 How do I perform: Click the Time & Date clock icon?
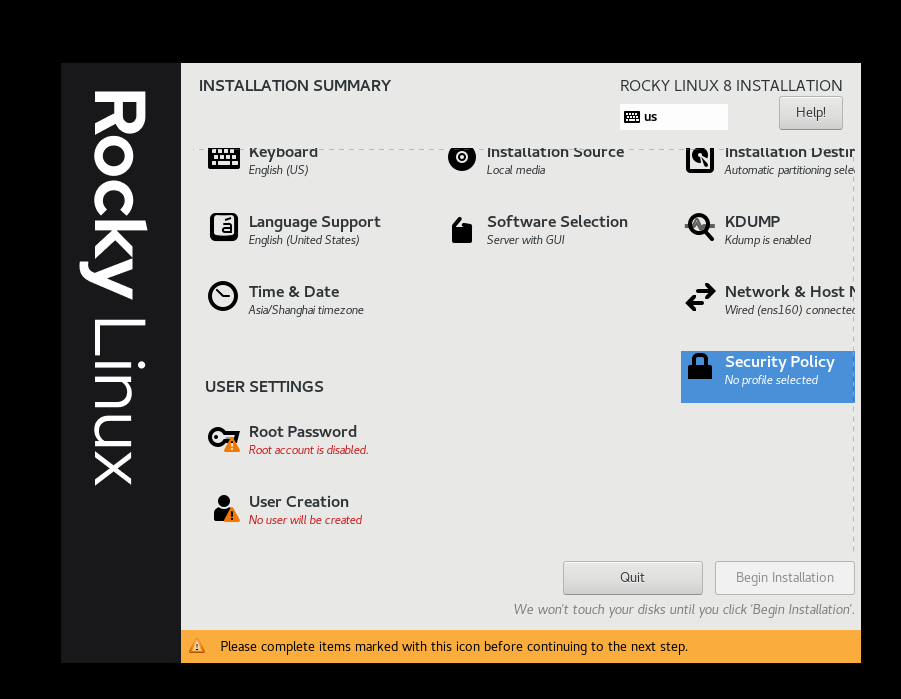pos(223,296)
